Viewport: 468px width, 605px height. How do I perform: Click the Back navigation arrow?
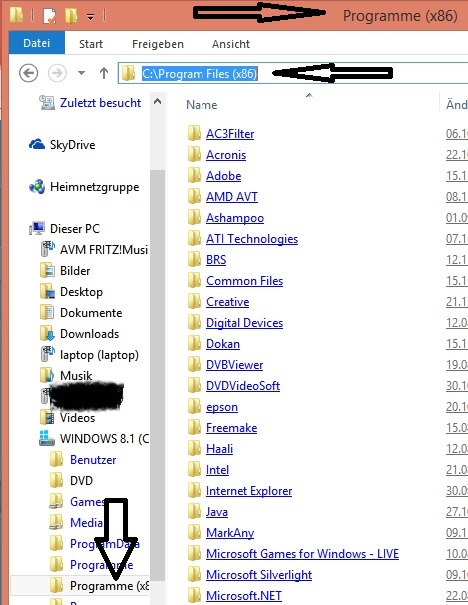pos(29,73)
